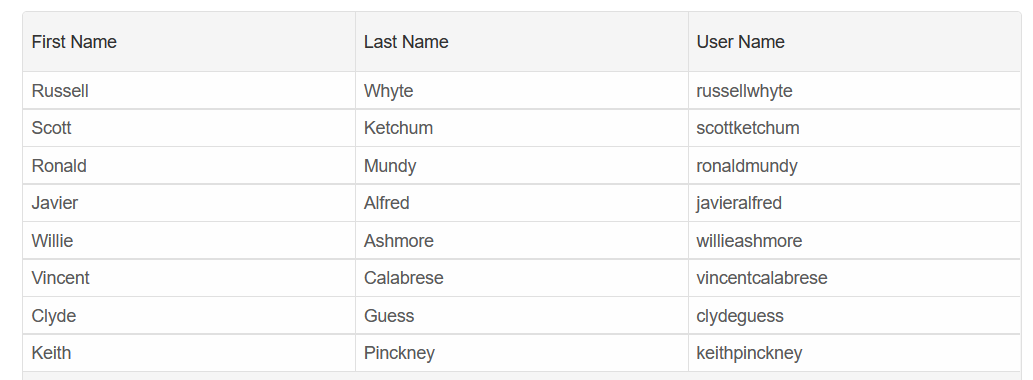Viewport: 1033px width, 380px height.
Task: Click the First Name column header
Action: click(189, 42)
